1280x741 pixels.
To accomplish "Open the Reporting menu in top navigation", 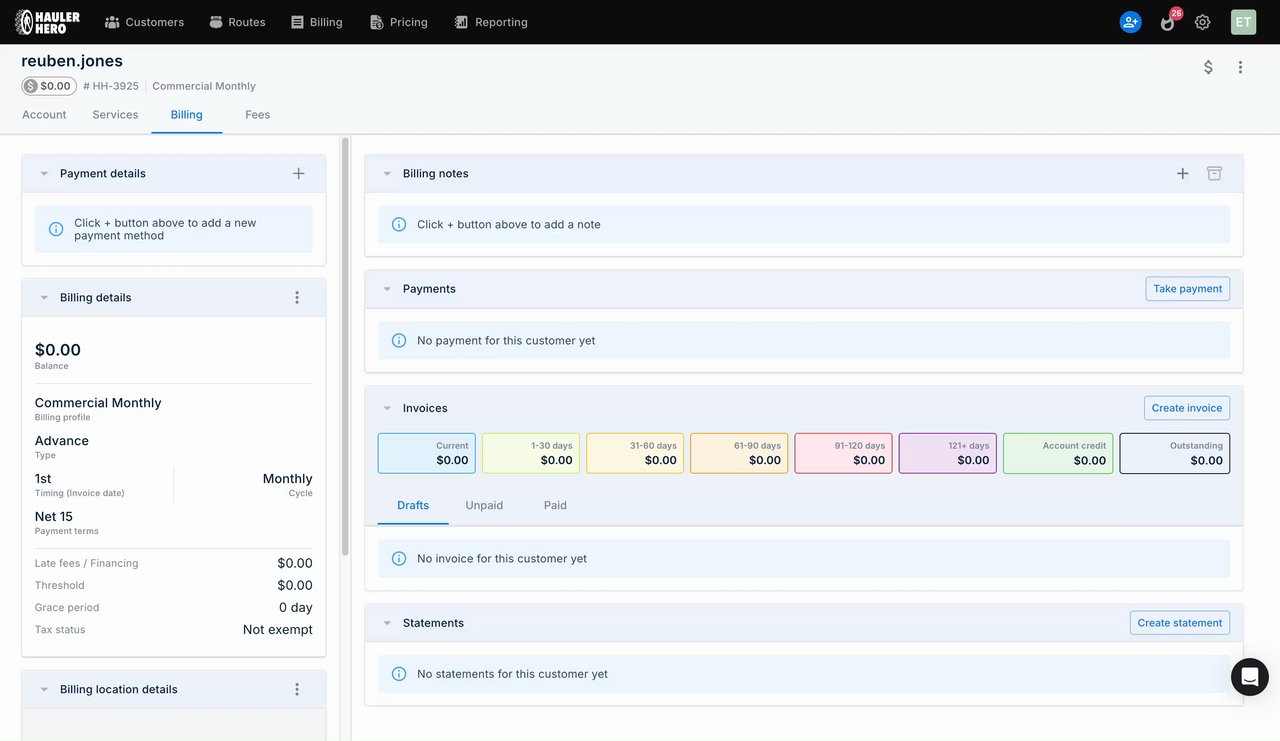I will [x=490, y=22].
